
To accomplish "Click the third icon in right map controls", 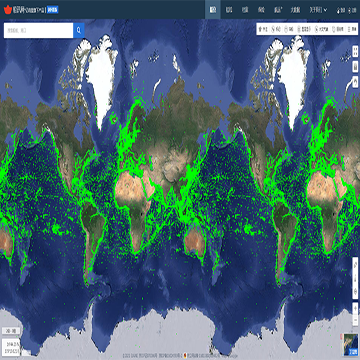I will 355,81.
